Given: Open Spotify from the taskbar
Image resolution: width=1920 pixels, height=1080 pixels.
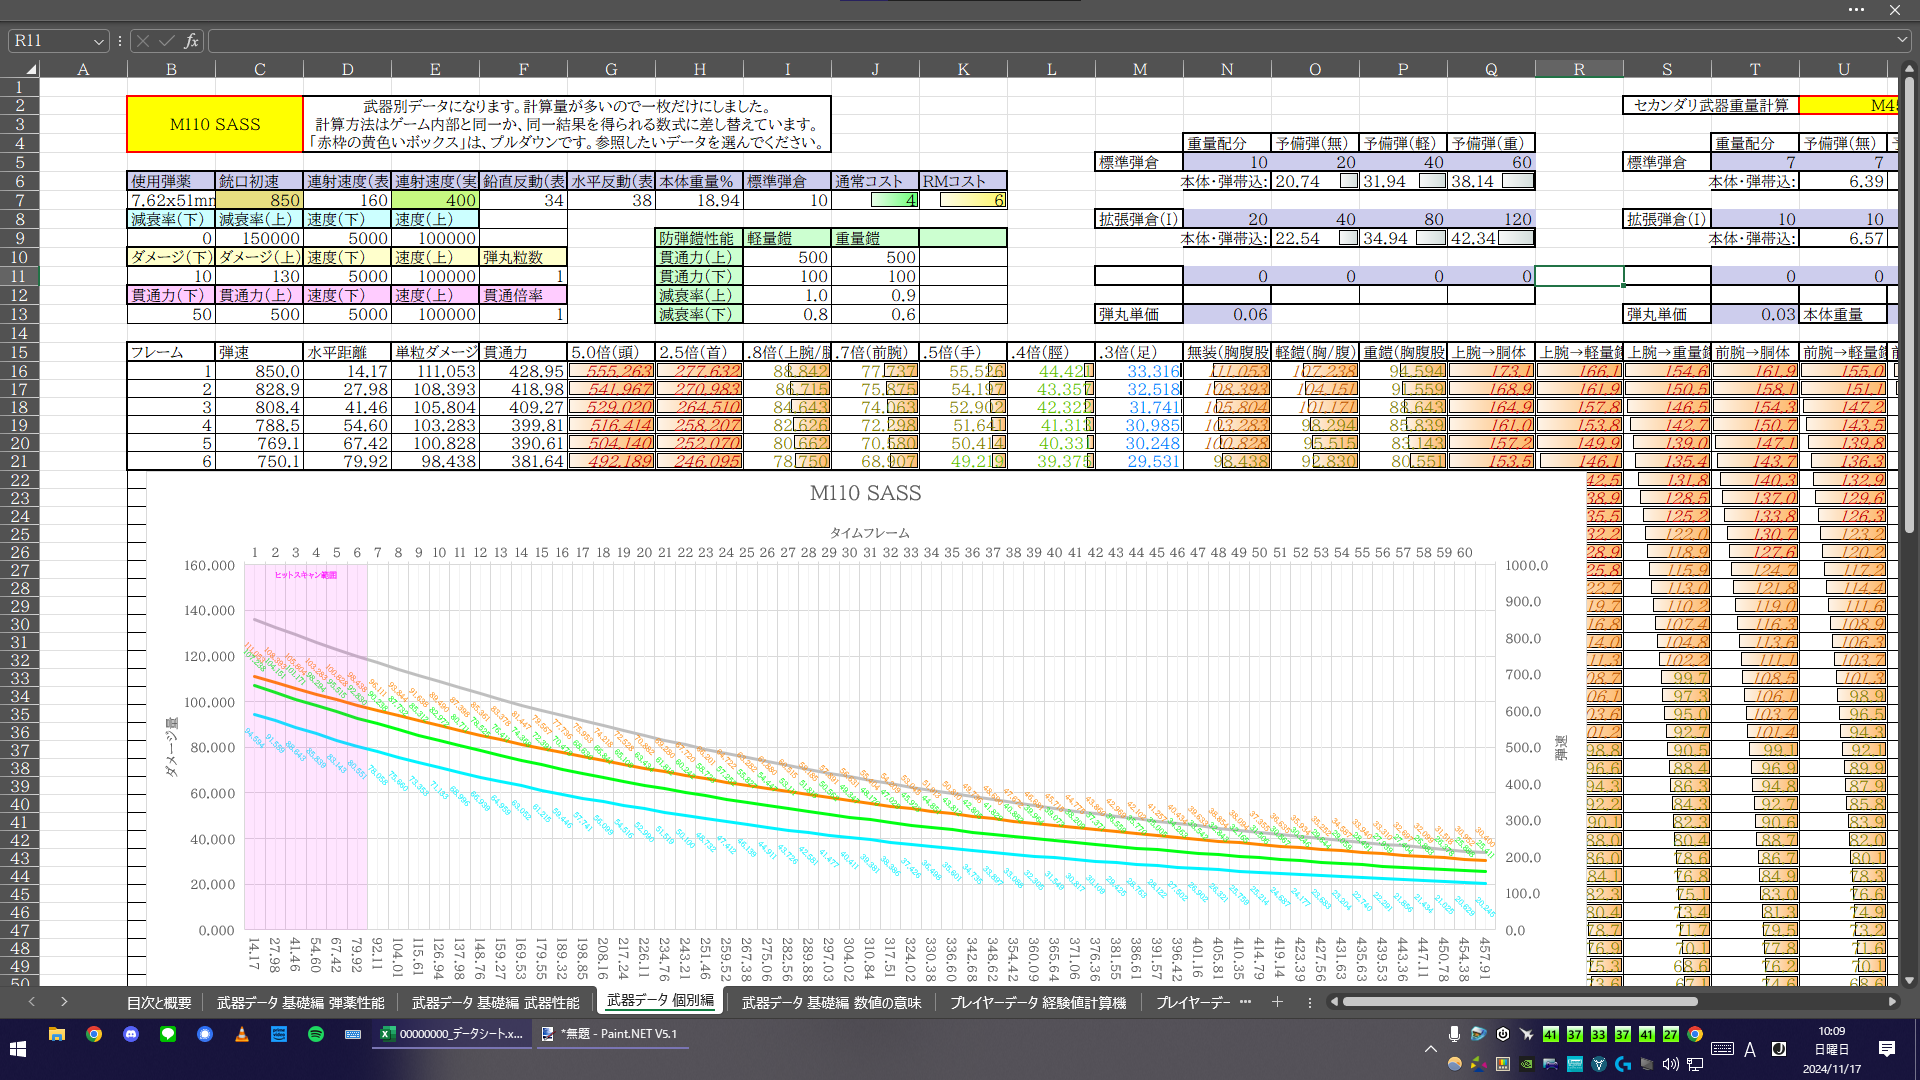Looking at the screenshot, I should pos(315,1034).
